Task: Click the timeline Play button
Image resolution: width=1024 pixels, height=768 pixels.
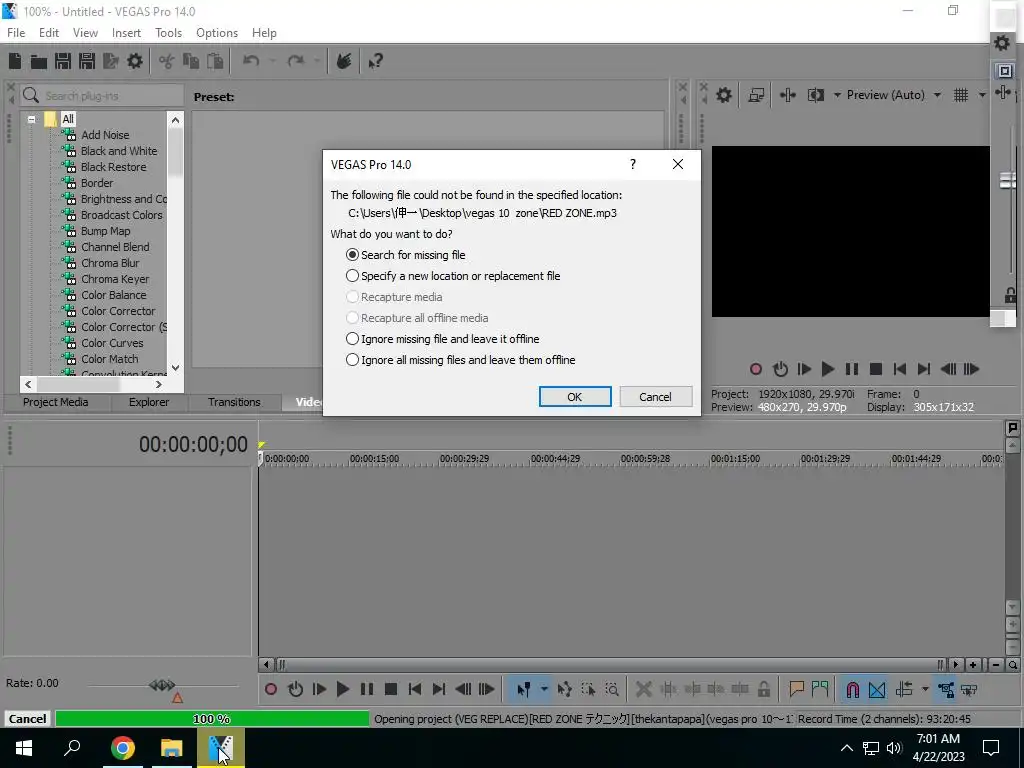Action: [x=342, y=689]
